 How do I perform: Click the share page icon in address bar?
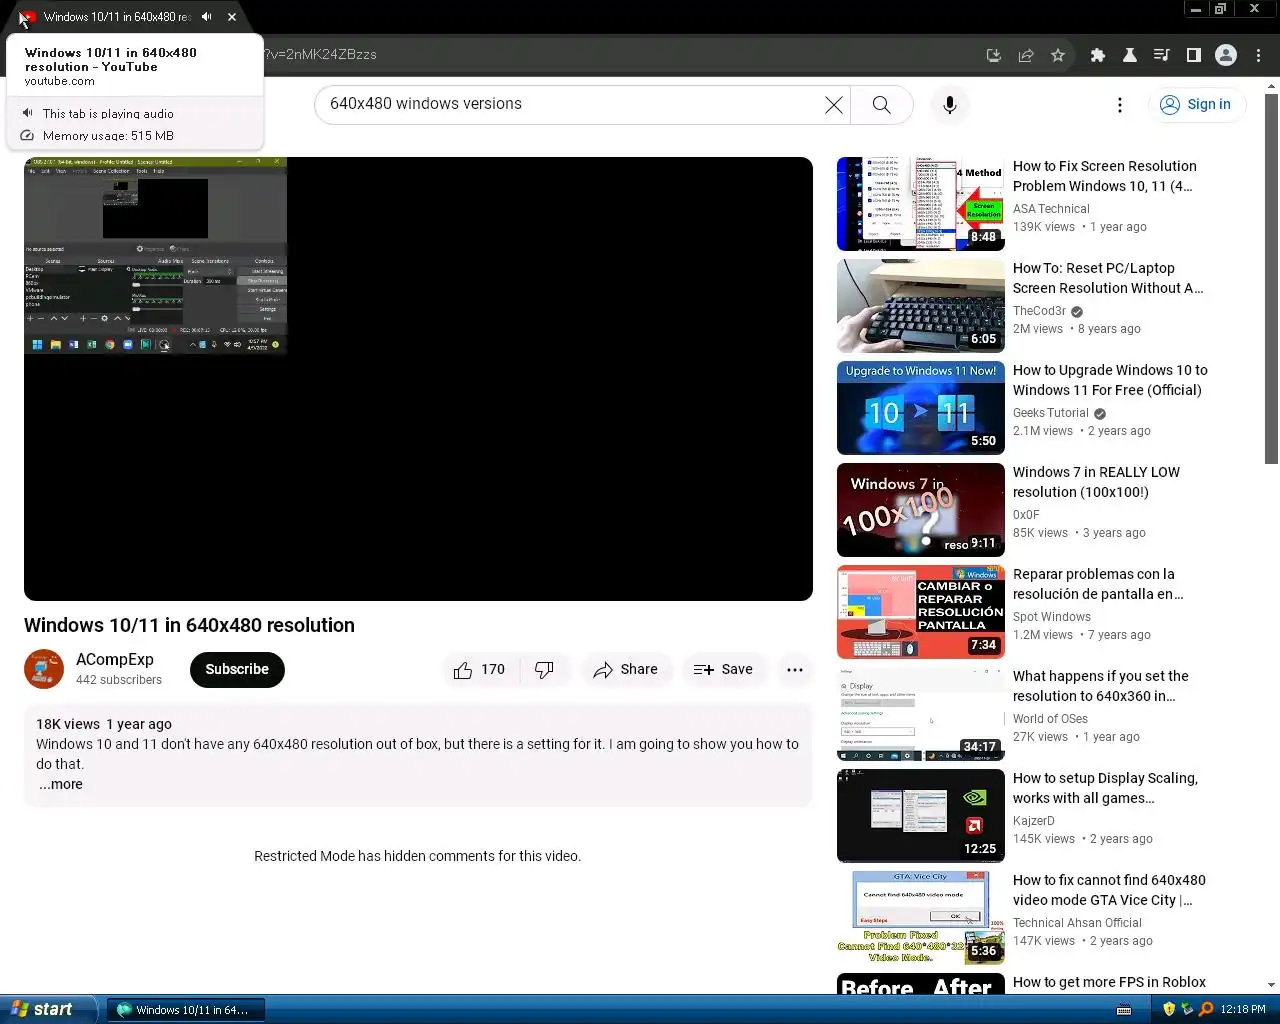pos(1025,55)
